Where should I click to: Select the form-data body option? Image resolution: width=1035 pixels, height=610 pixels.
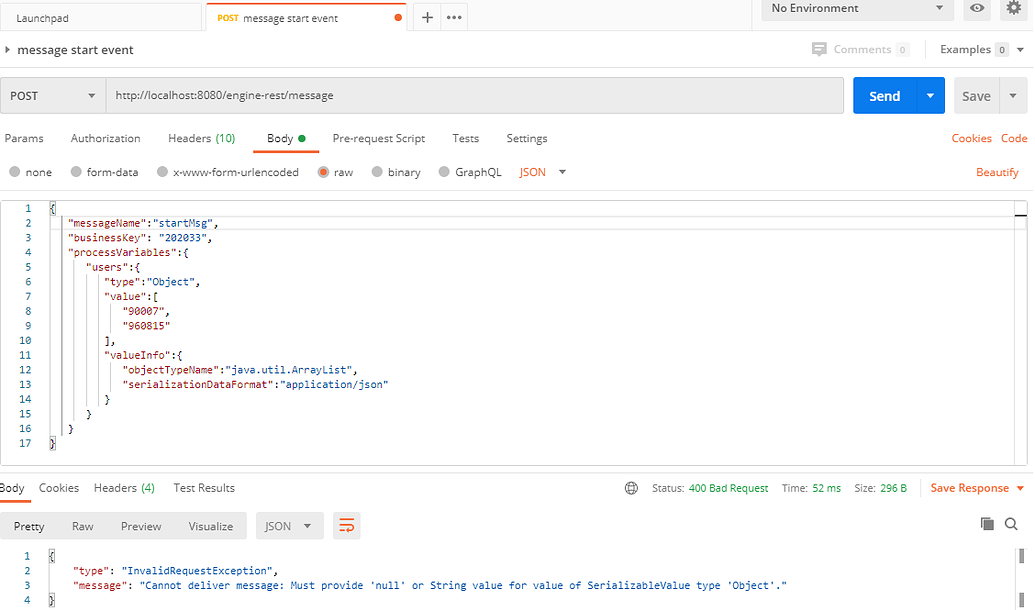click(x=104, y=172)
